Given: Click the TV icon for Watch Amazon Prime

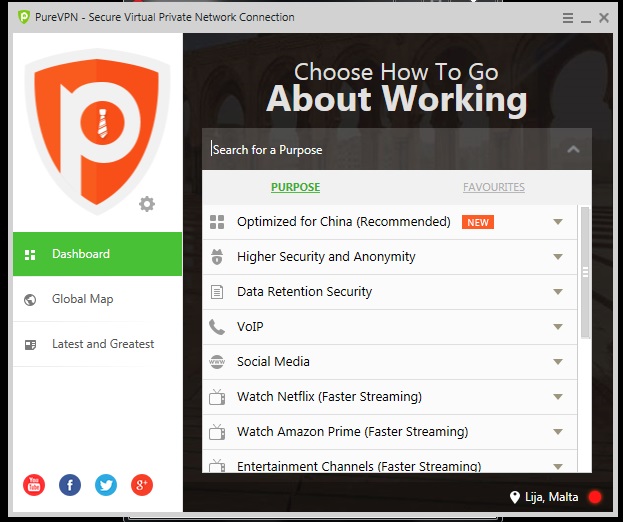Looking at the screenshot, I should (x=217, y=431).
